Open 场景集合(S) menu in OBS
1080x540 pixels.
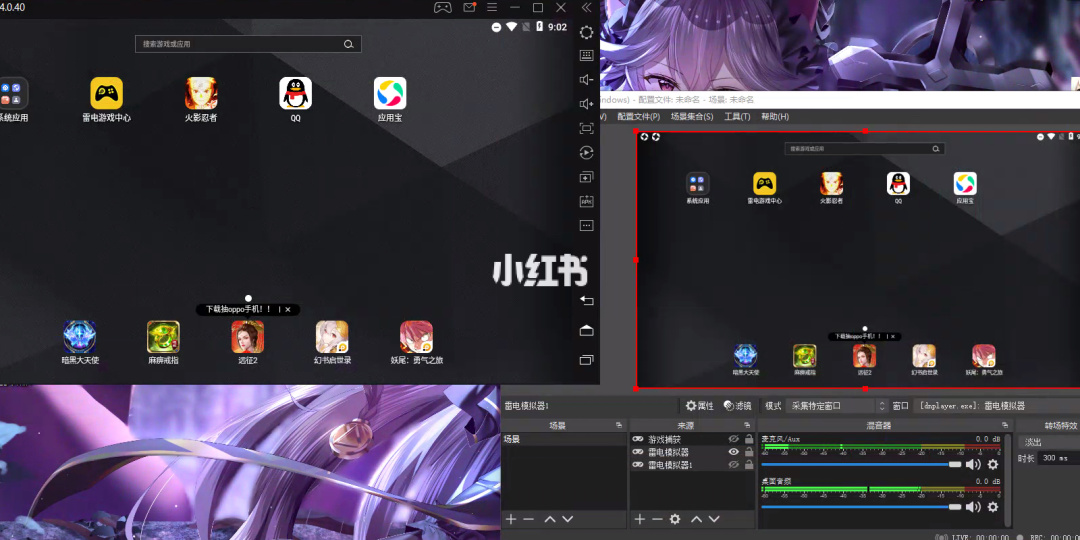coord(692,116)
